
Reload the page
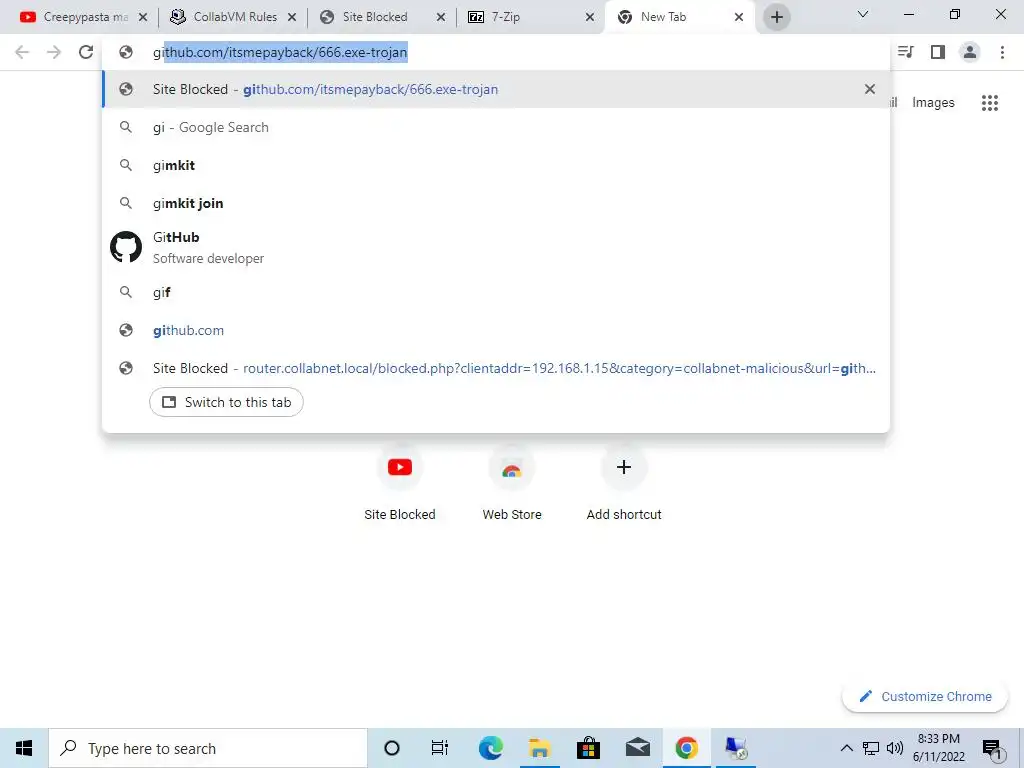[86, 52]
